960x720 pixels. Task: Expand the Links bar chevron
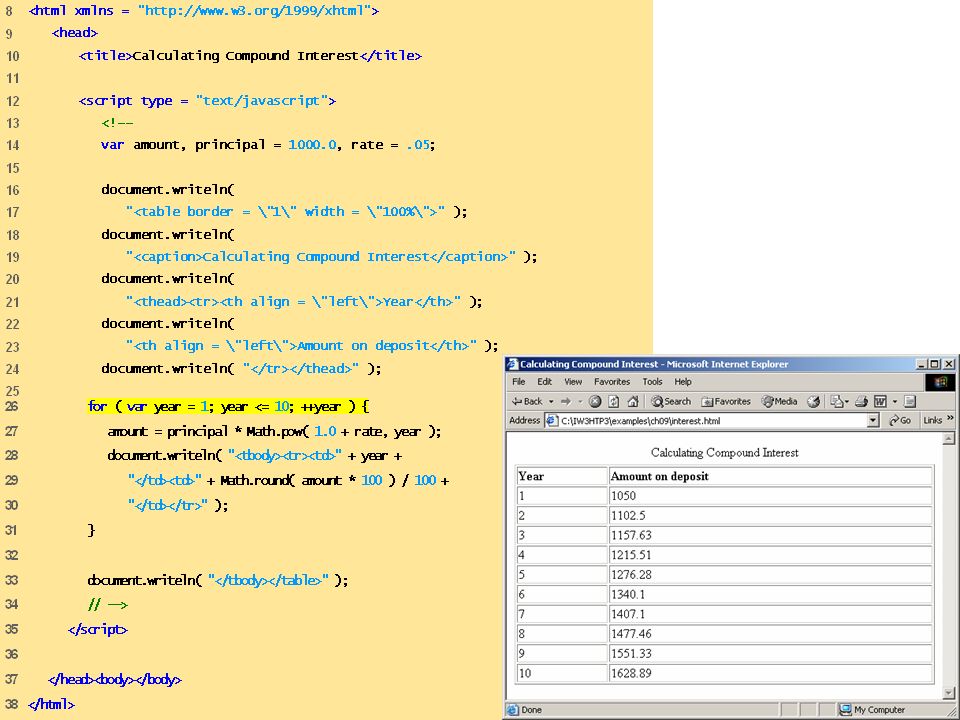point(950,419)
